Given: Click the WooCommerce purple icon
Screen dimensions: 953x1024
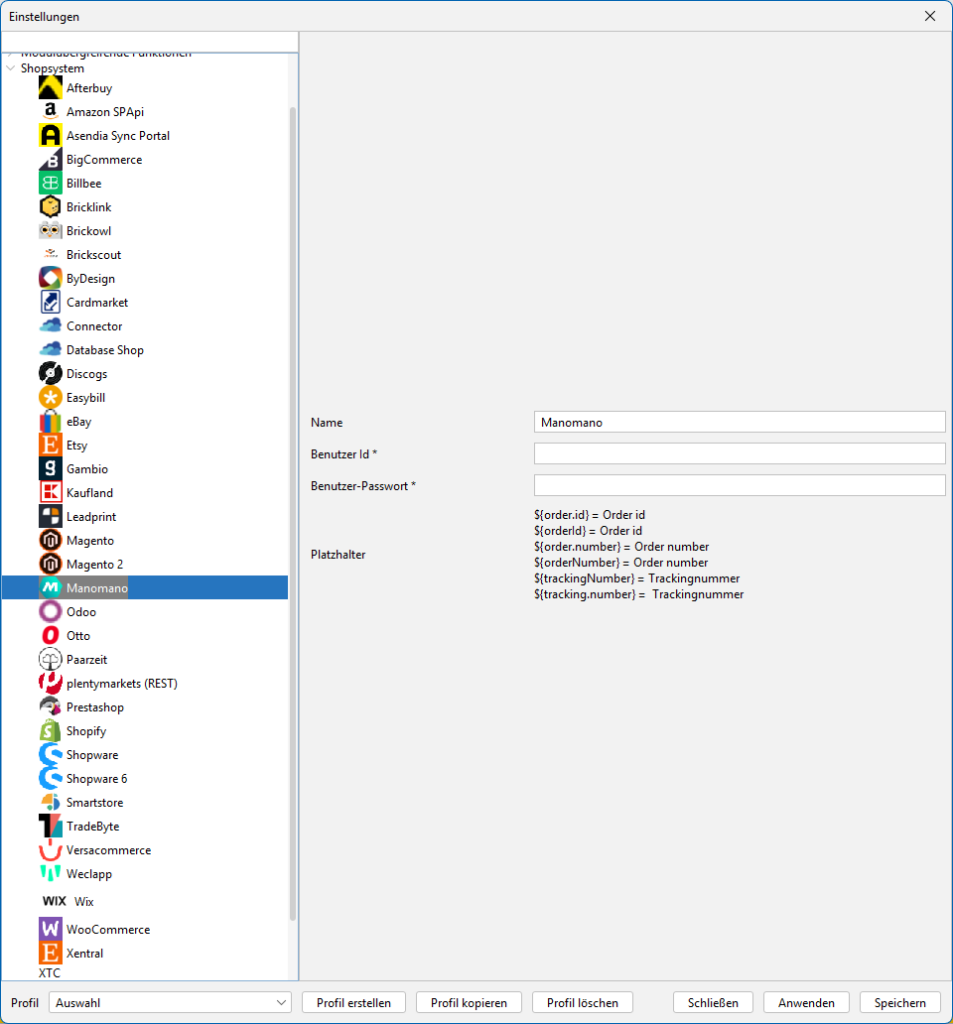Looking at the screenshot, I should [x=50, y=929].
